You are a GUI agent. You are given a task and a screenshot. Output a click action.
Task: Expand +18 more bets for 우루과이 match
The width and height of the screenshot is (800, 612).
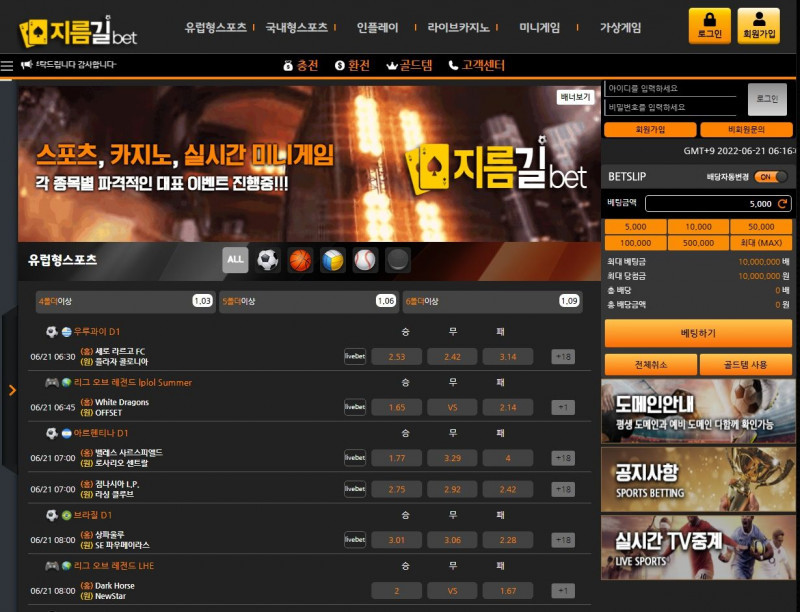(563, 357)
